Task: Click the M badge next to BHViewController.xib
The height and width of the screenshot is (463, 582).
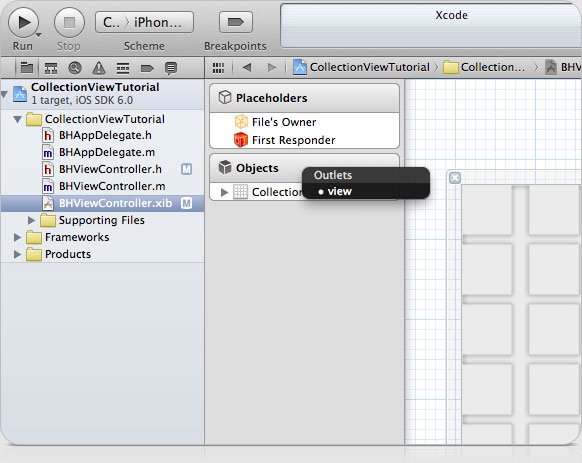Action: point(186,203)
